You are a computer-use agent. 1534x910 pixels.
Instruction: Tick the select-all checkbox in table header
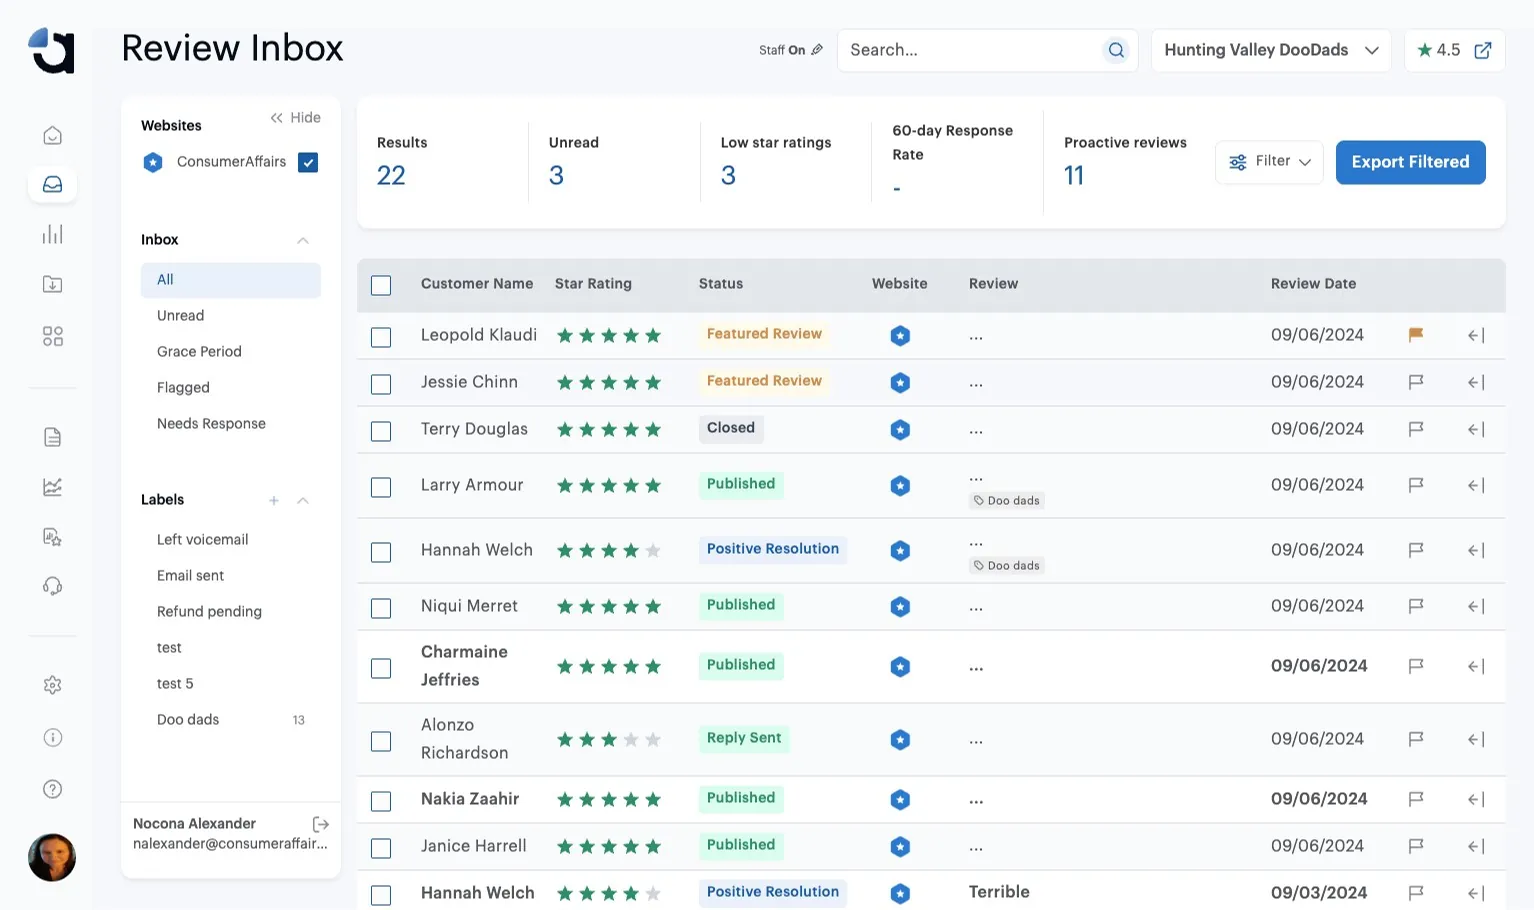tap(381, 285)
